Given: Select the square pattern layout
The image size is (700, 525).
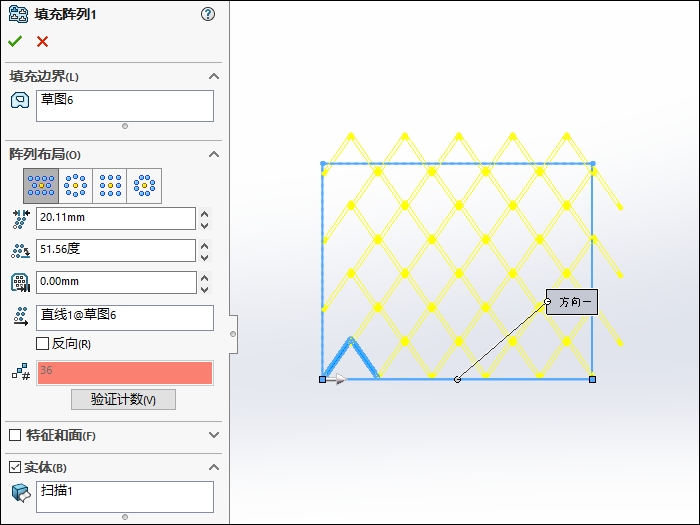Looking at the screenshot, I should (110, 186).
